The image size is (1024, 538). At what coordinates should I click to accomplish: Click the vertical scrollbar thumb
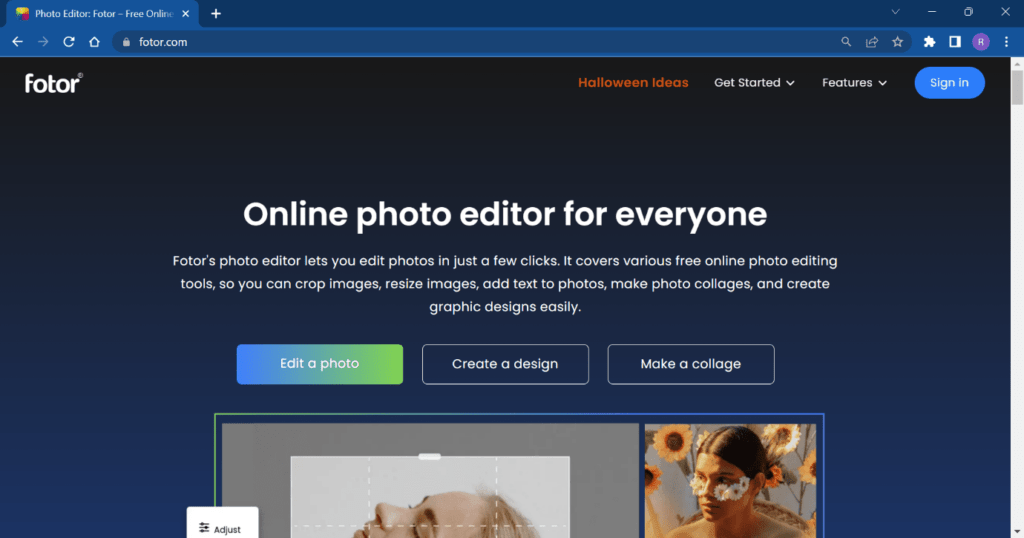1017,87
